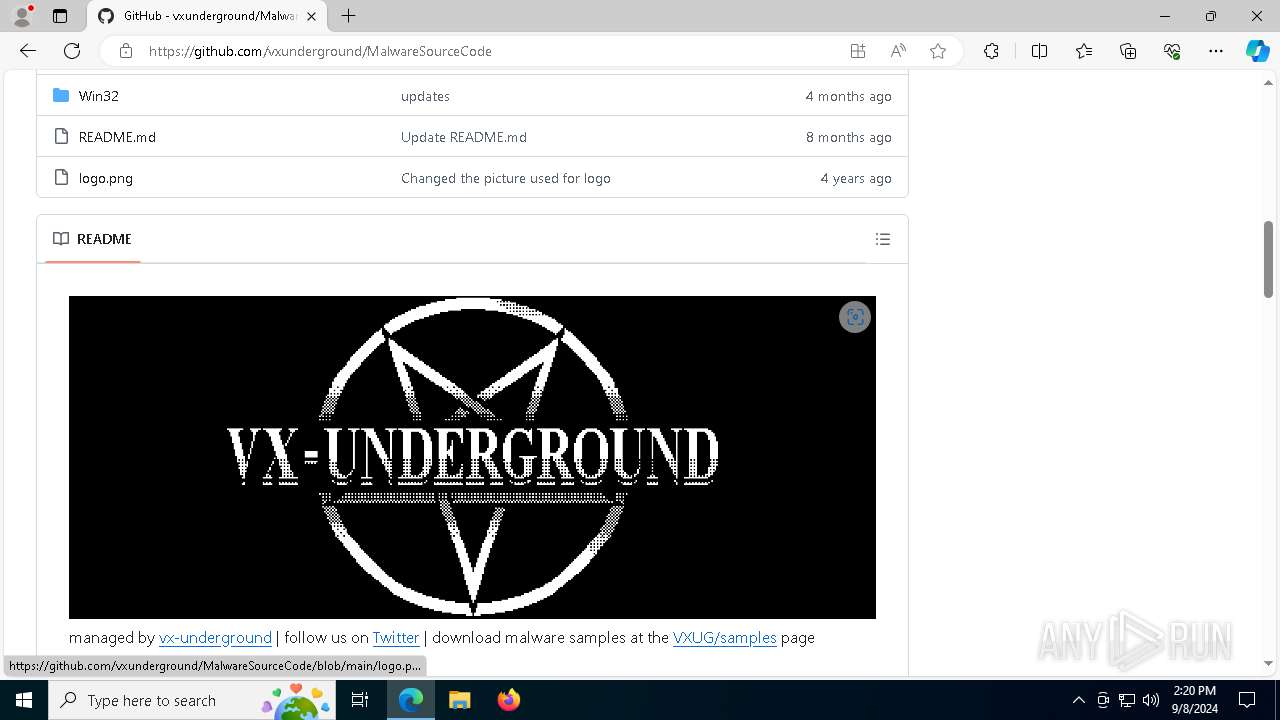Open the logo.png file
This screenshot has height=720, width=1280.
point(106,178)
